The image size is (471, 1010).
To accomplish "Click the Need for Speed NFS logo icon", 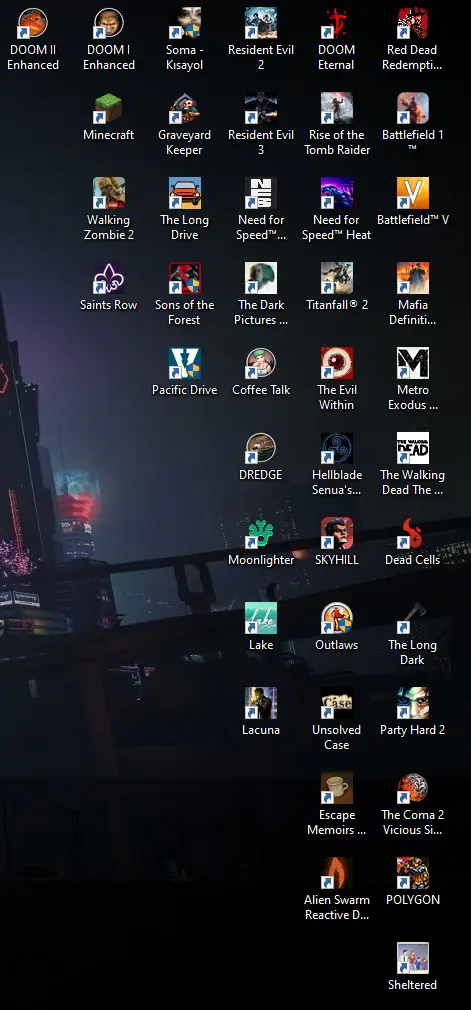I will tap(261, 194).
